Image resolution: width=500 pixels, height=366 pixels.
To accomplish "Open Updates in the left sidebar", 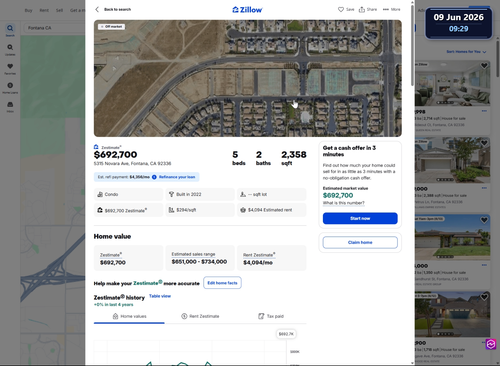I will [x=10, y=50].
